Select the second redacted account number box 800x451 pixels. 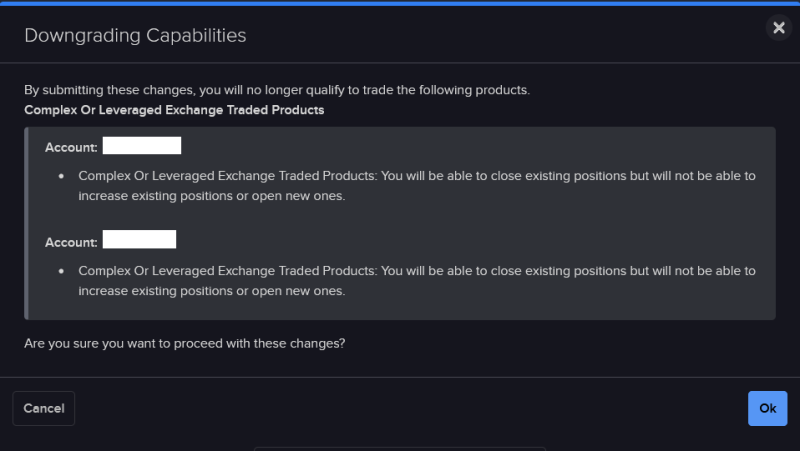tap(139, 239)
